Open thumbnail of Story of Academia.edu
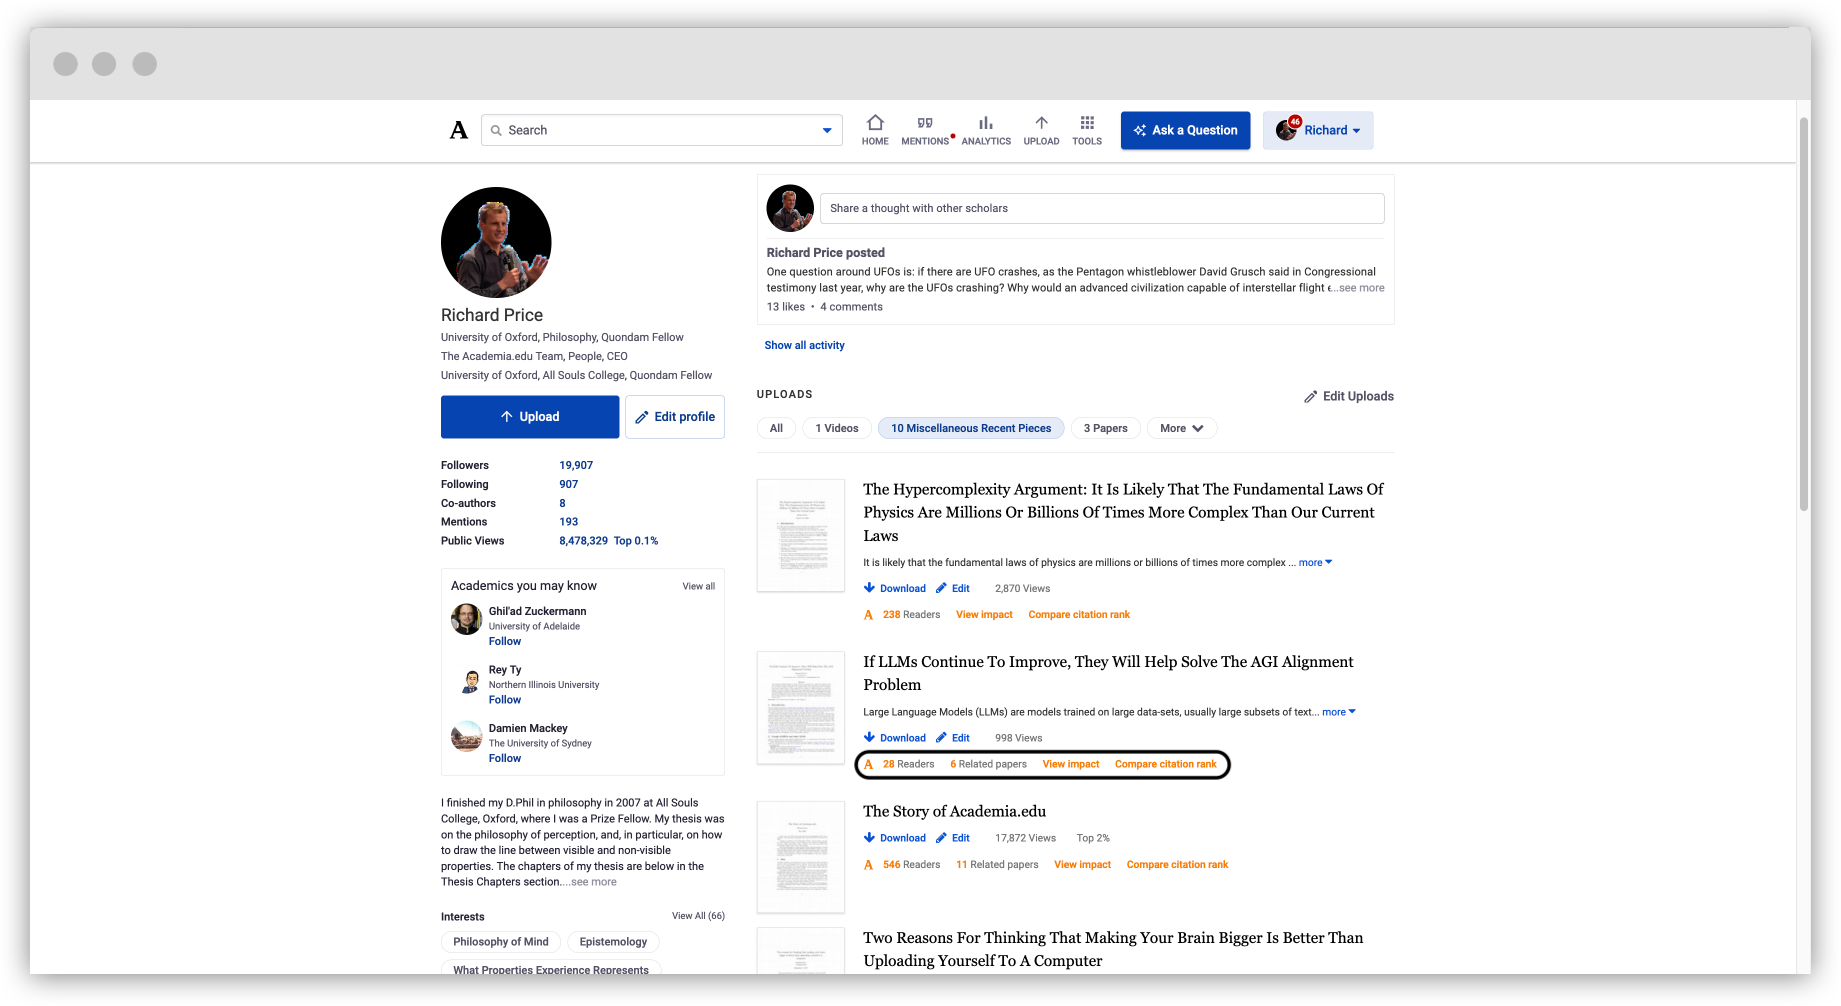 [x=801, y=857]
